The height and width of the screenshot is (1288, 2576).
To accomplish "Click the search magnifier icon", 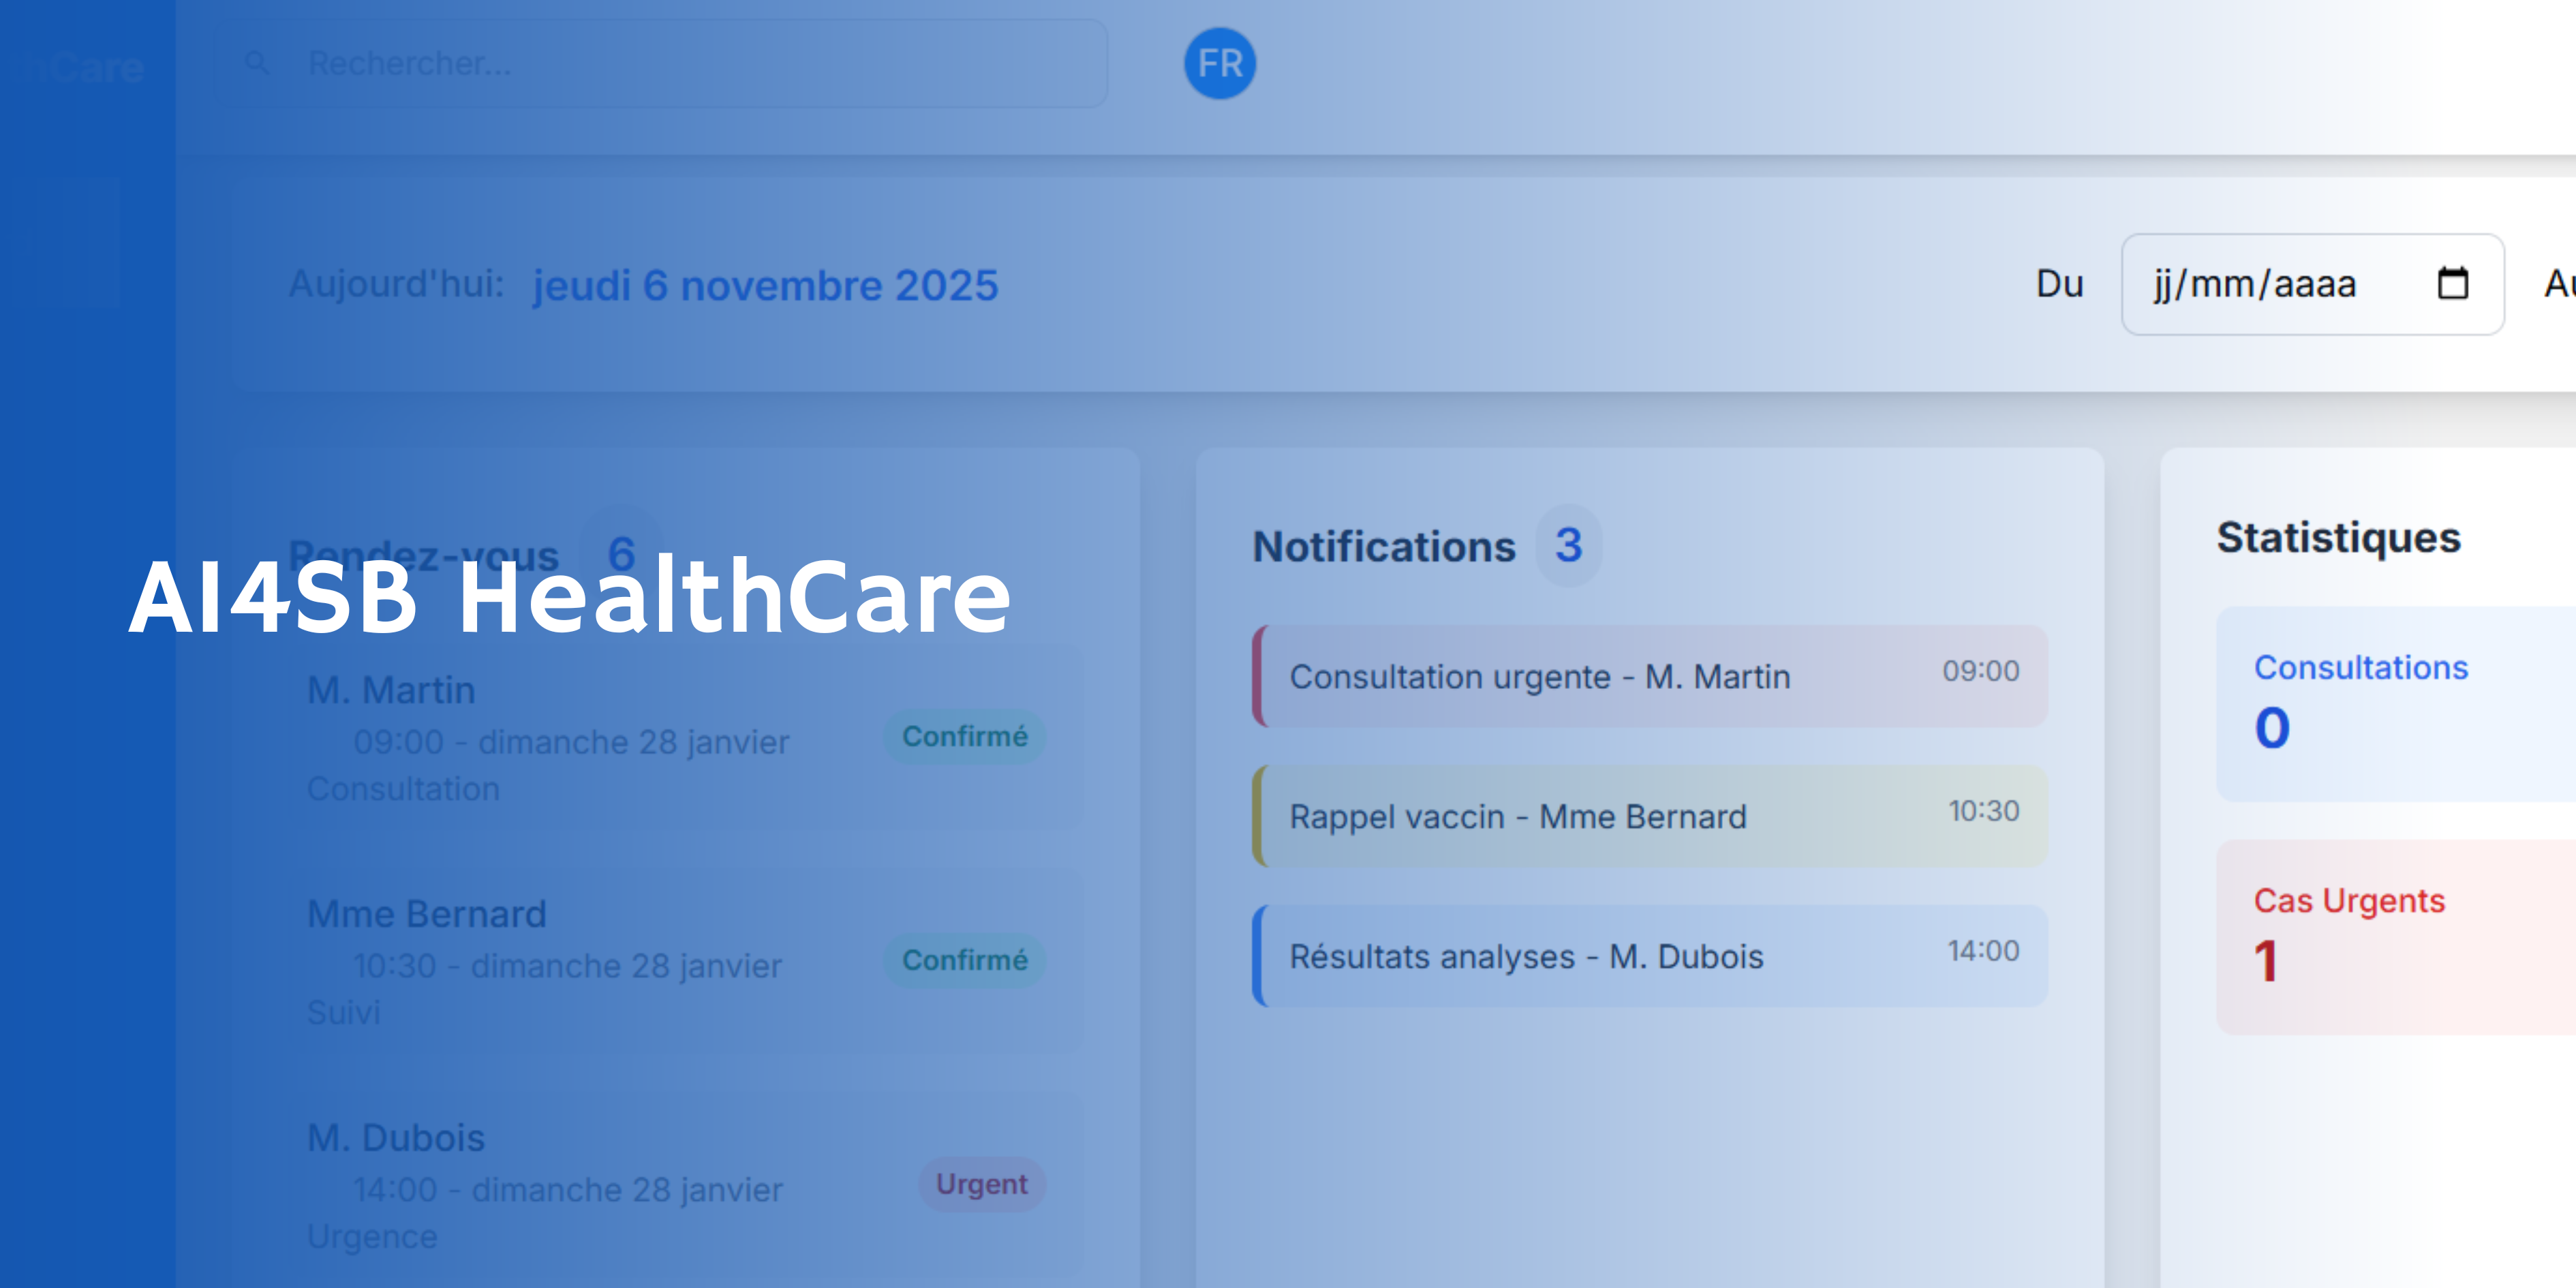I will coord(257,64).
